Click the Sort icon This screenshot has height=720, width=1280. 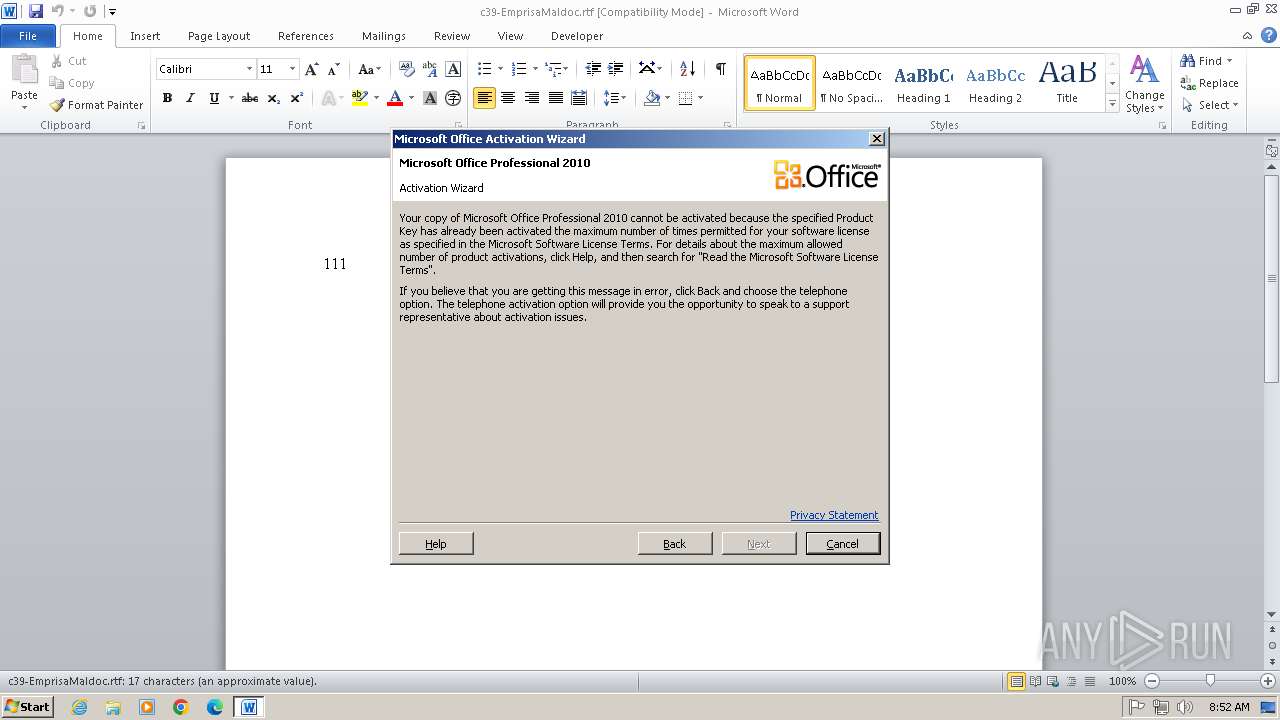tap(687, 69)
